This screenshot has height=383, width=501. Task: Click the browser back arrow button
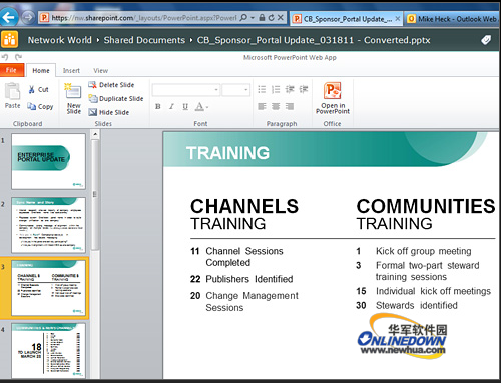coord(9,17)
